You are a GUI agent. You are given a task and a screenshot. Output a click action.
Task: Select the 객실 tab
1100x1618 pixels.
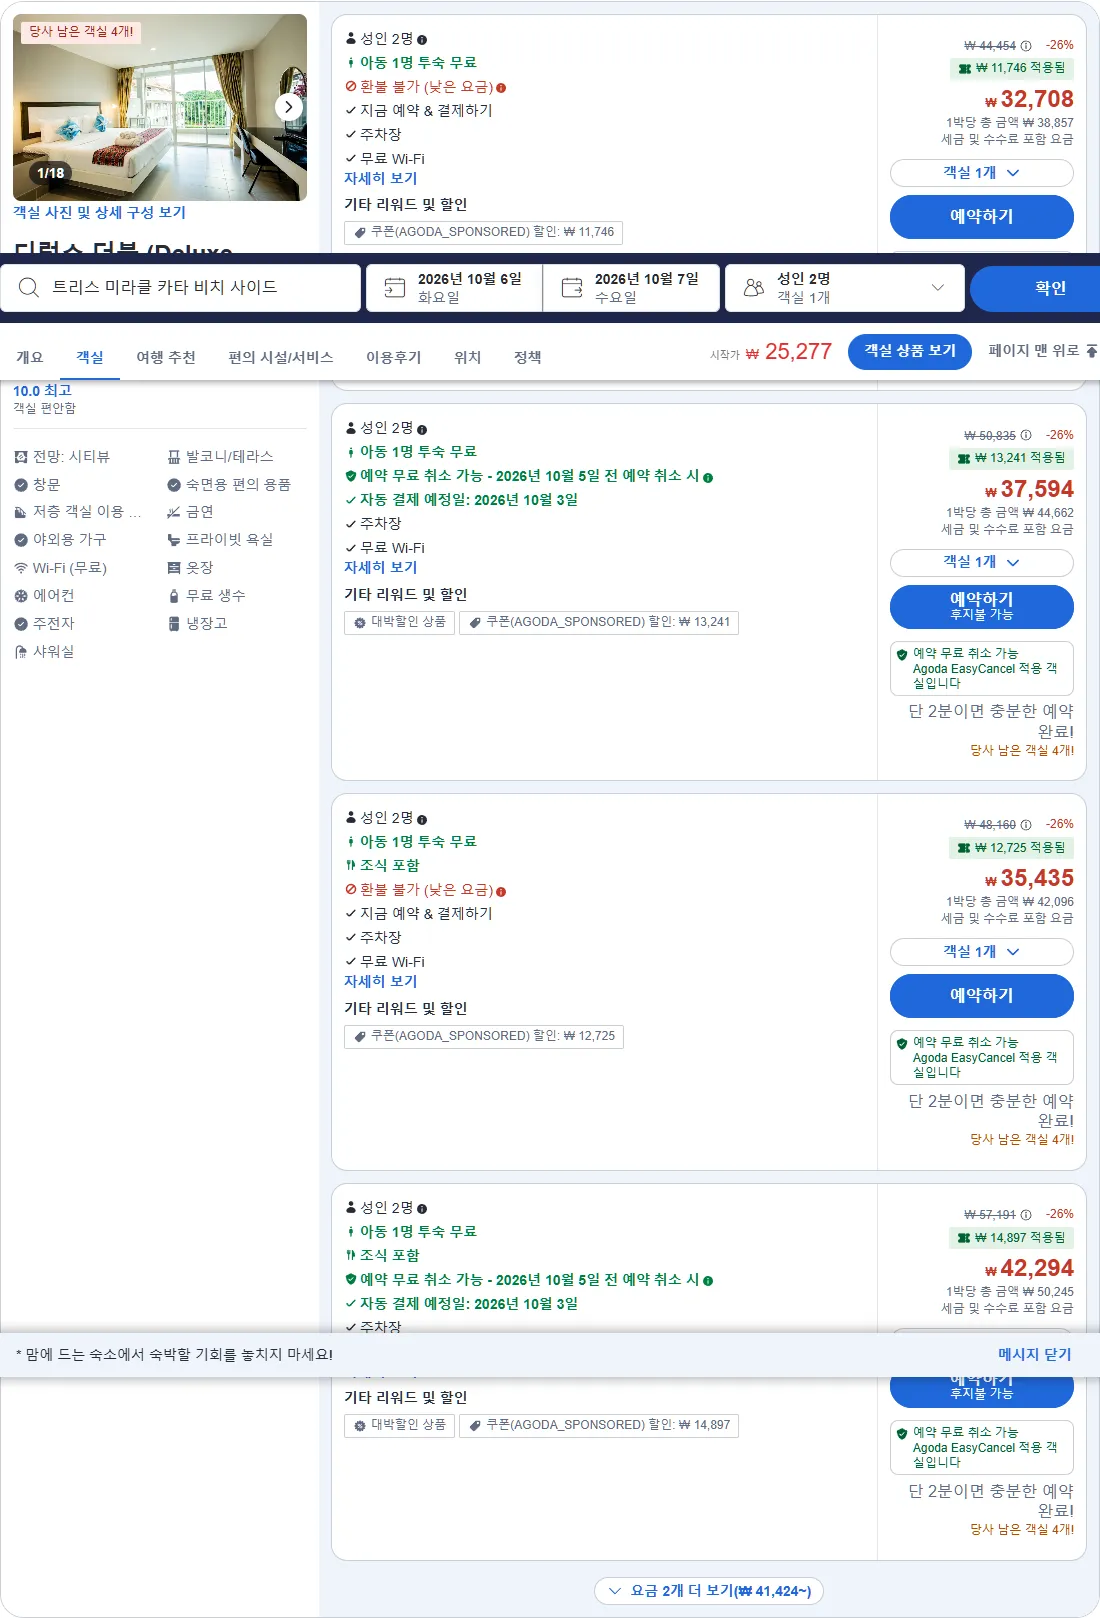point(90,357)
